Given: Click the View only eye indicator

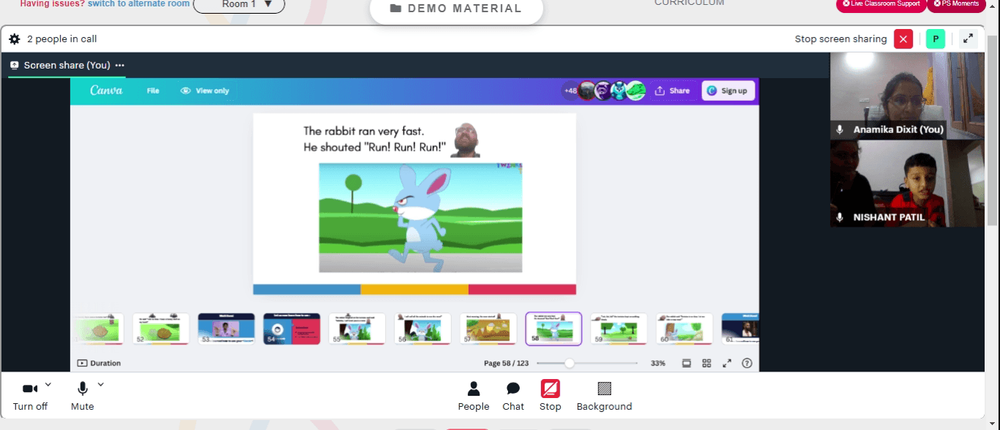Looking at the screenshot, I should click(x=205, y=91).
